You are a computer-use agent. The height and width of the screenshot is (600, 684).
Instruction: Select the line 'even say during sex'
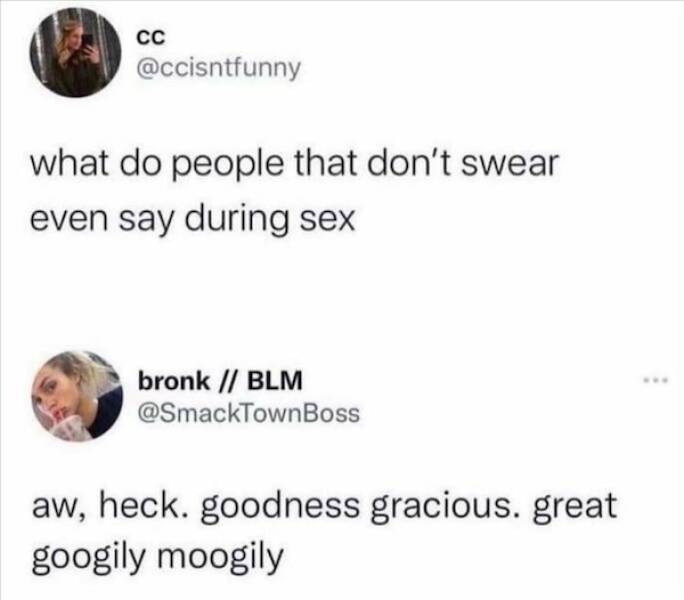pyautogui.click(x=192, y=220)
